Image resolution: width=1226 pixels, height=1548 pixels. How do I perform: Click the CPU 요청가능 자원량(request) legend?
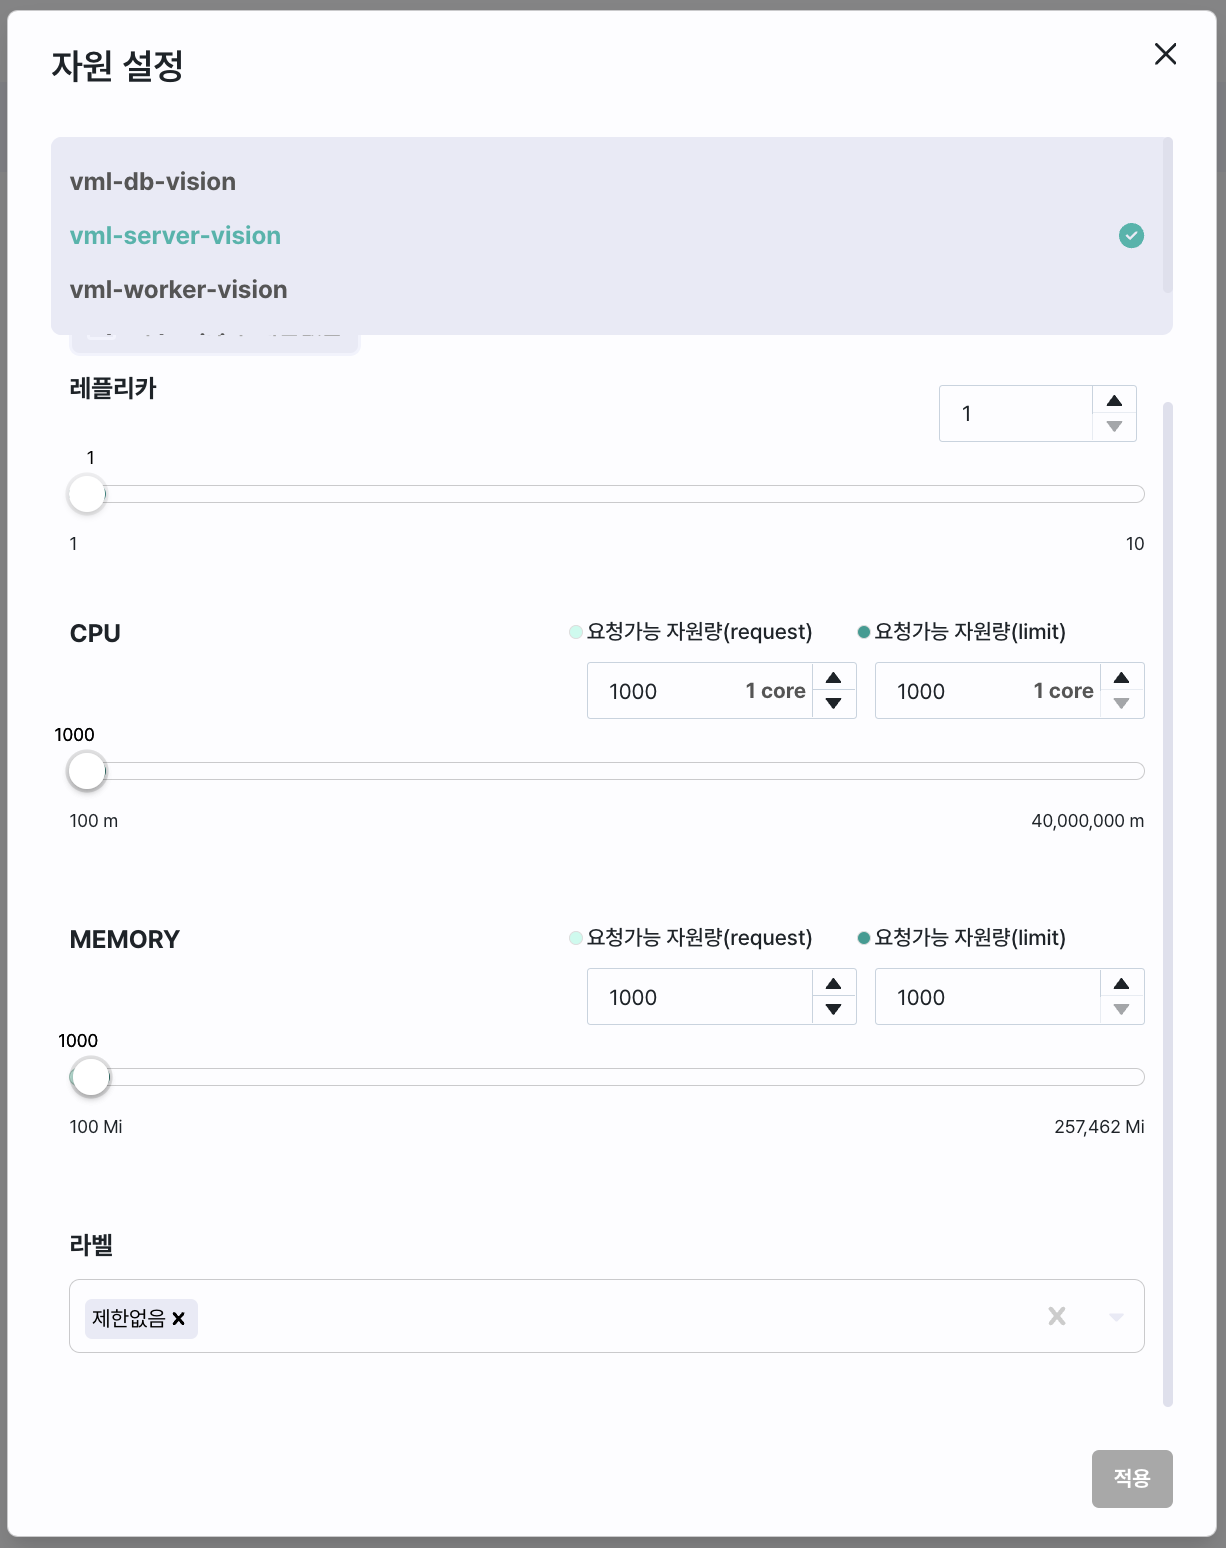coord(691,632)
